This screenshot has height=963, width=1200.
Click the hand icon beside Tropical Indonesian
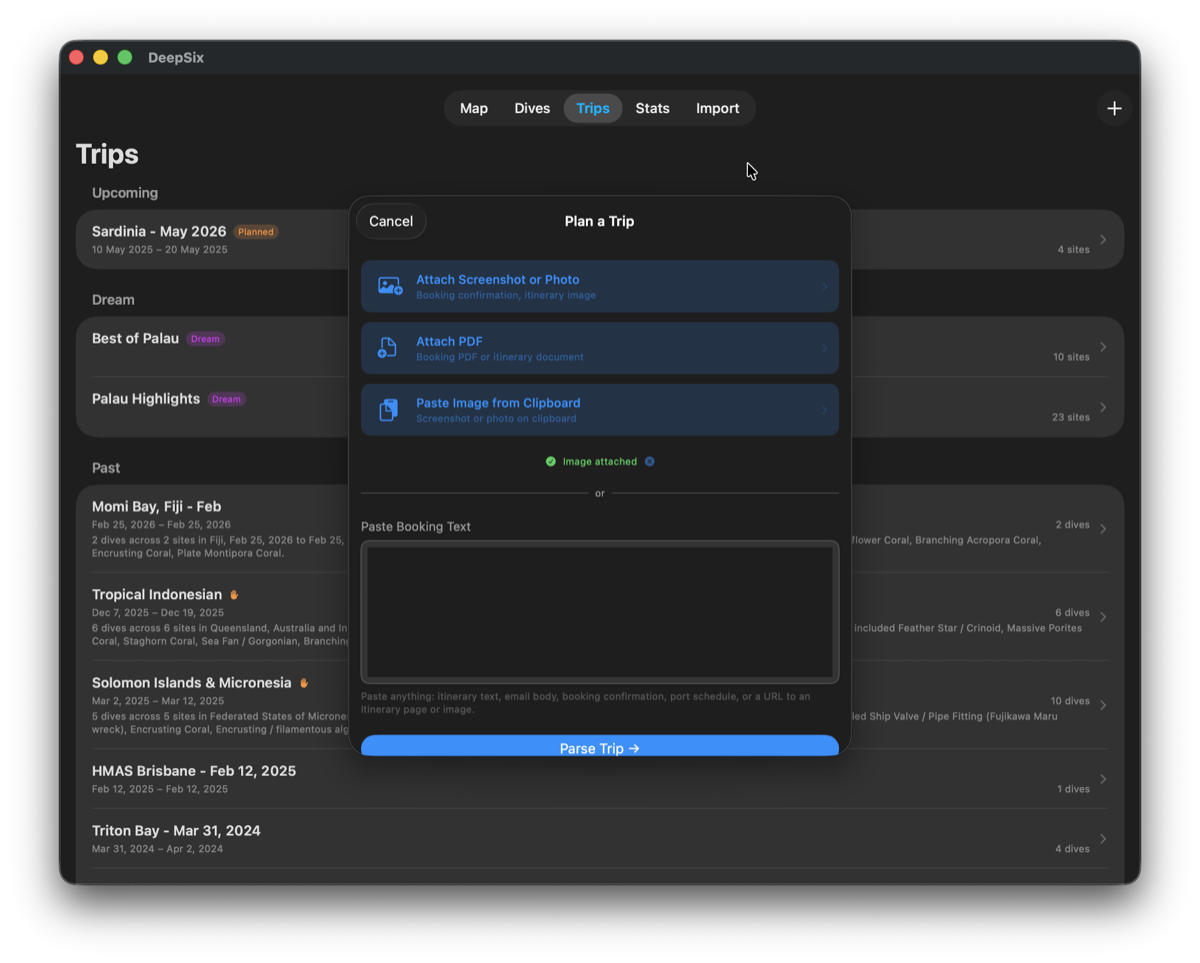click(x=234, y=595)
